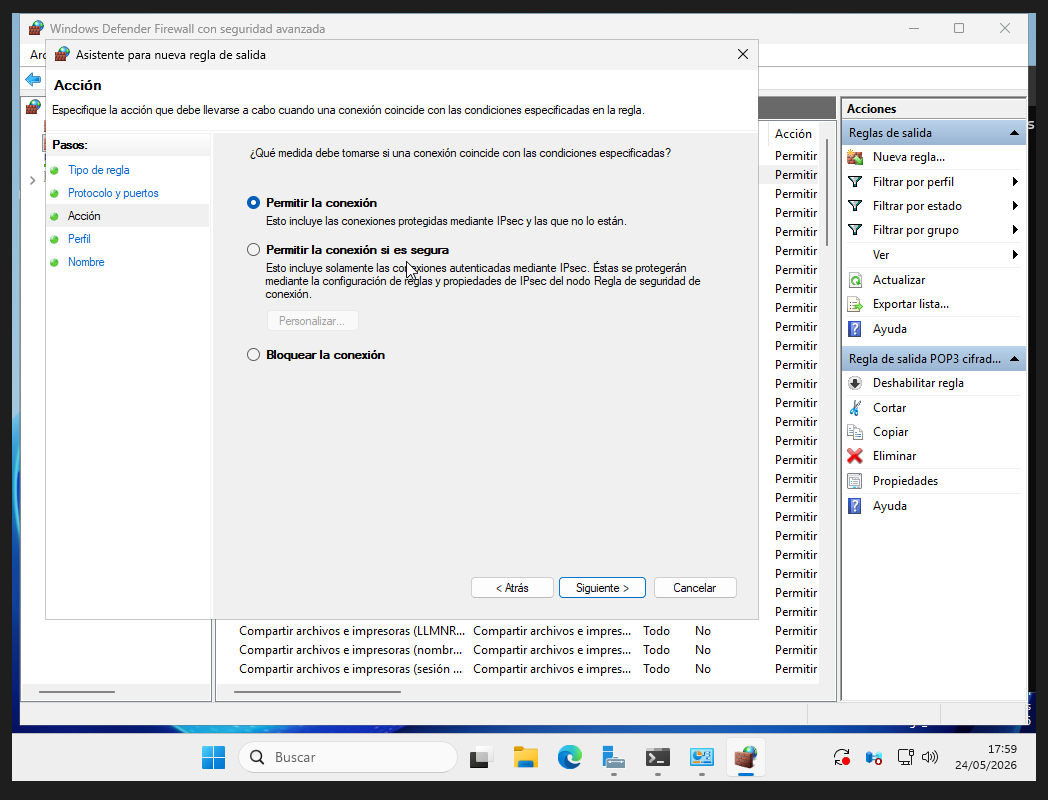Screen dimensions: 1048x800
Task: Collapse 'Regla de salida POP3 cifrad...' section
Action: [x=1014, y=359]
